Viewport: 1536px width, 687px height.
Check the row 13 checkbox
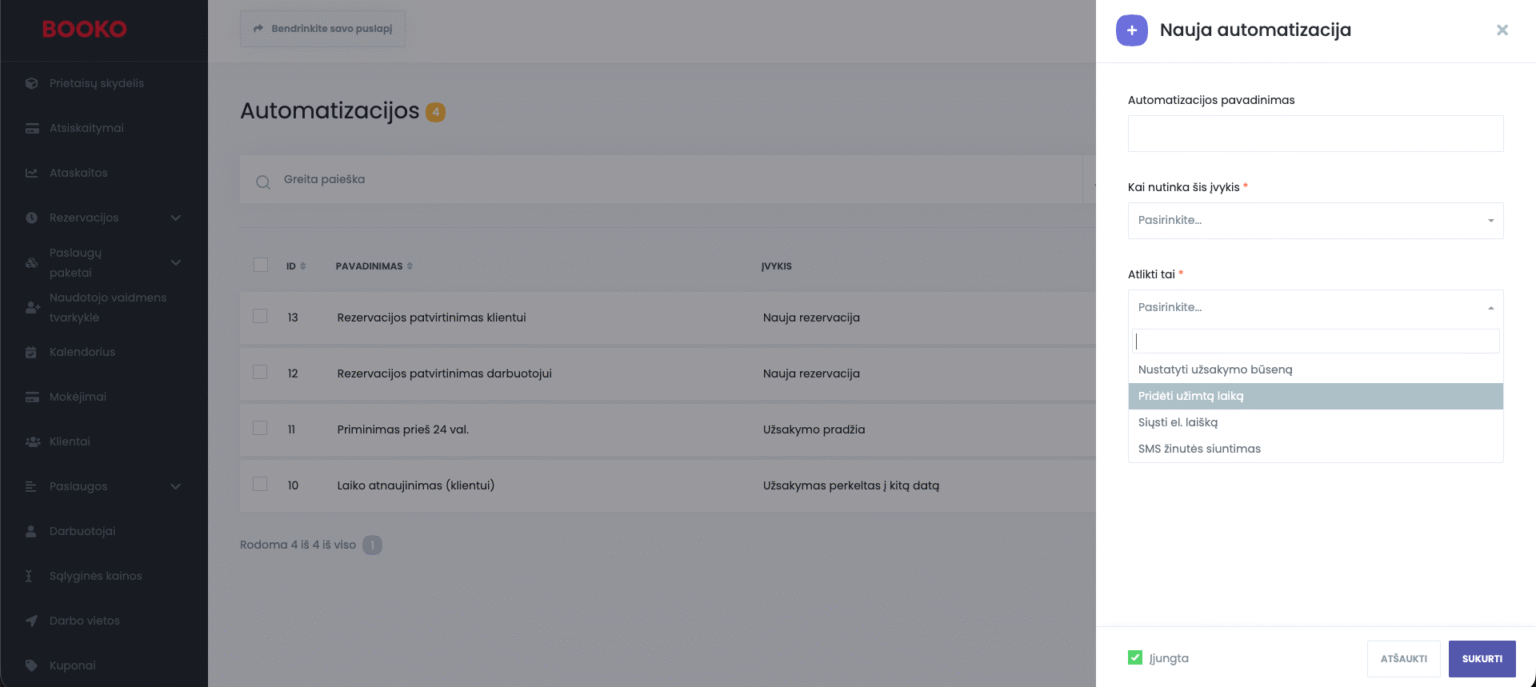point(260,316)
